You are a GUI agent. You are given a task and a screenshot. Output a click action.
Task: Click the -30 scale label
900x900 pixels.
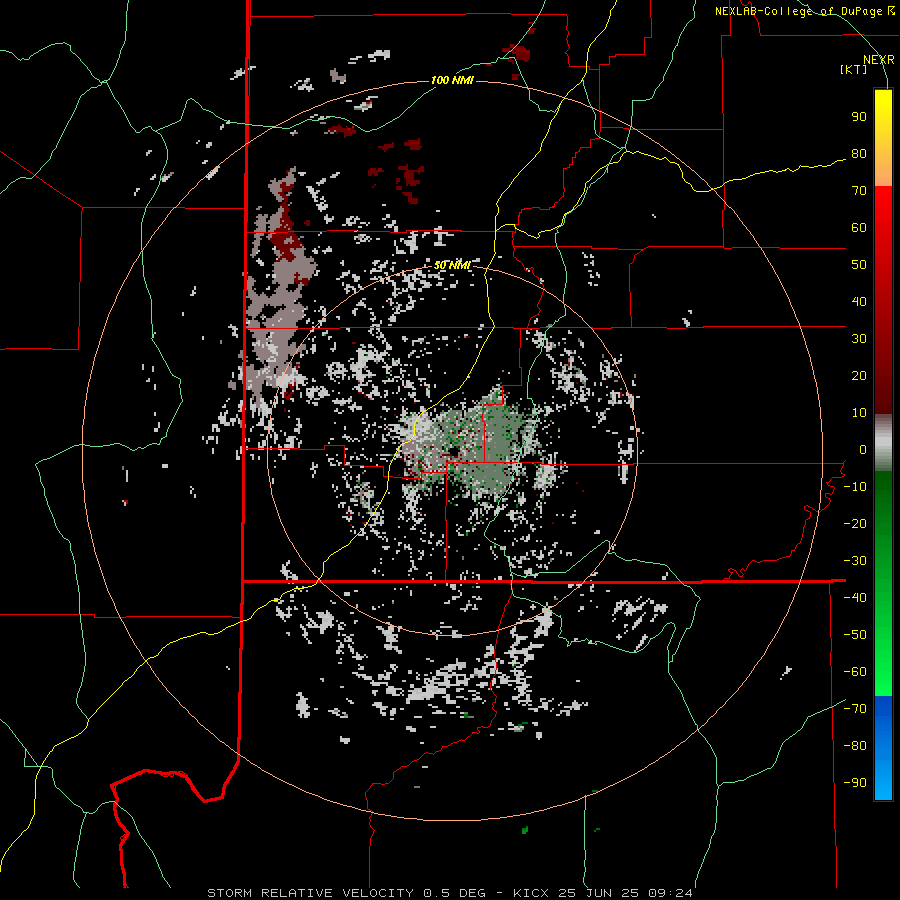855,561
